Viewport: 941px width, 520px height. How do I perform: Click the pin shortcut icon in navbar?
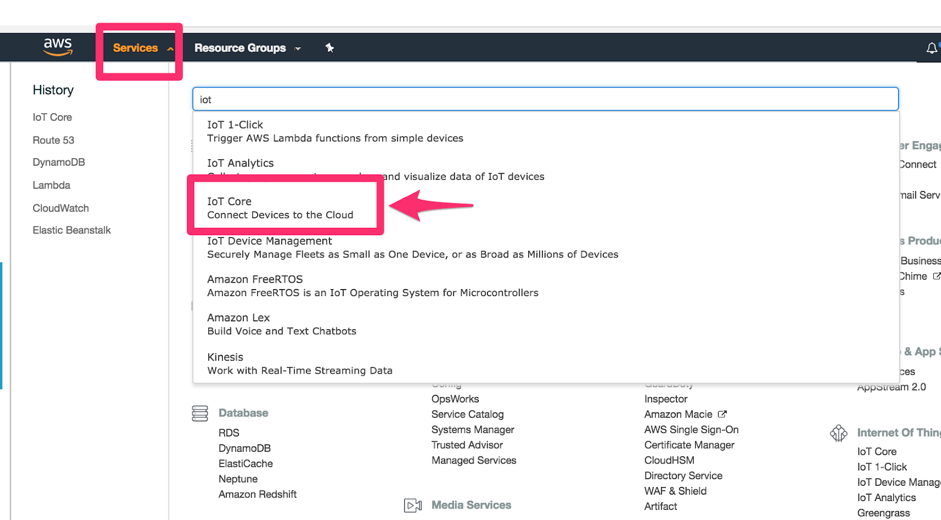point(329,48)
